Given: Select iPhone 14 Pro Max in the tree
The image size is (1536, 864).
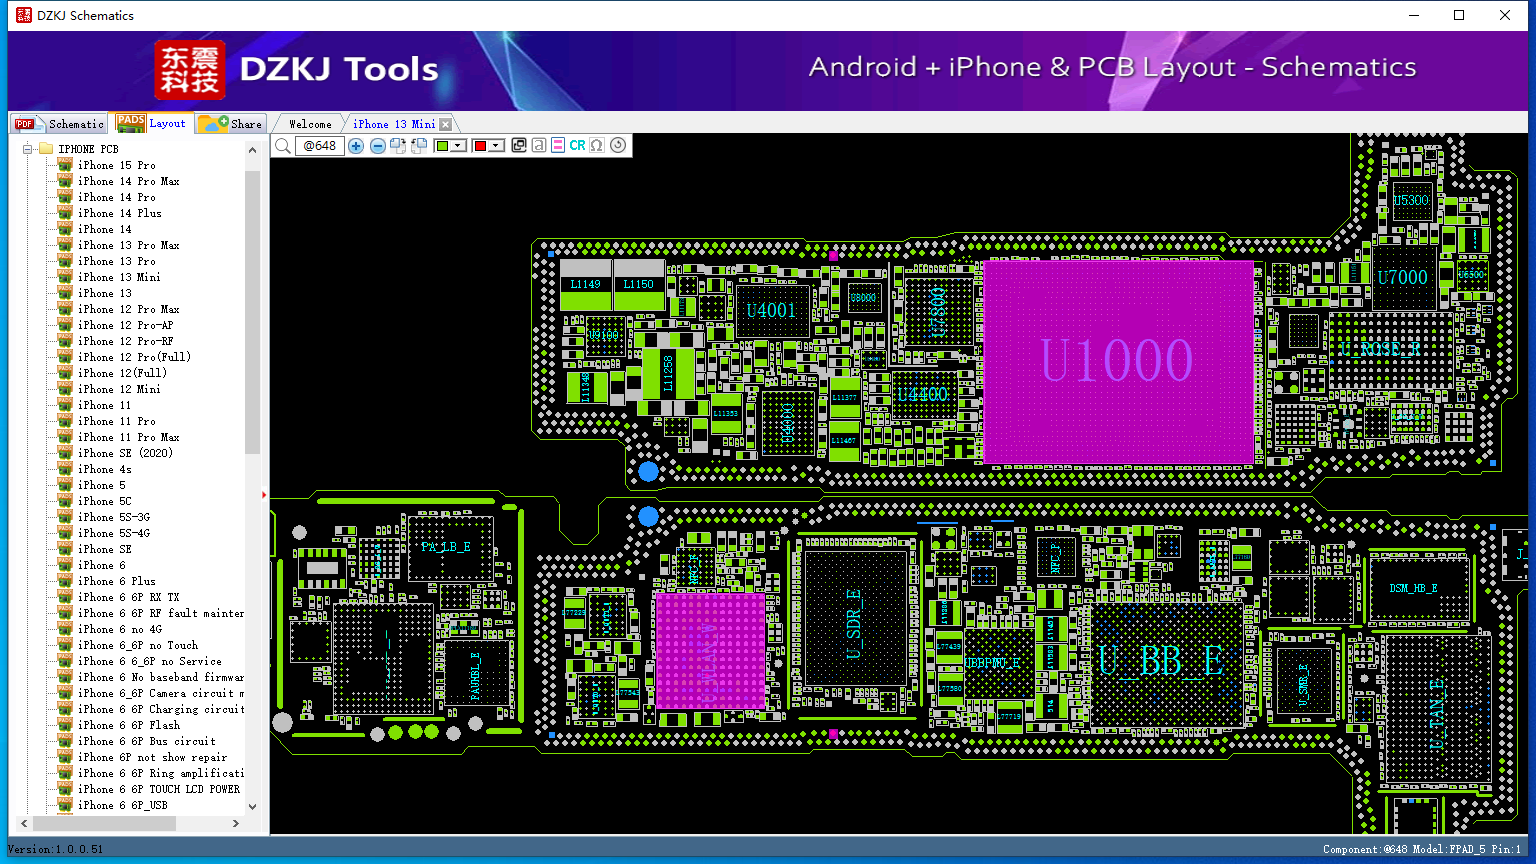Looking at the screenshot, I should click(x=129, y=181).
